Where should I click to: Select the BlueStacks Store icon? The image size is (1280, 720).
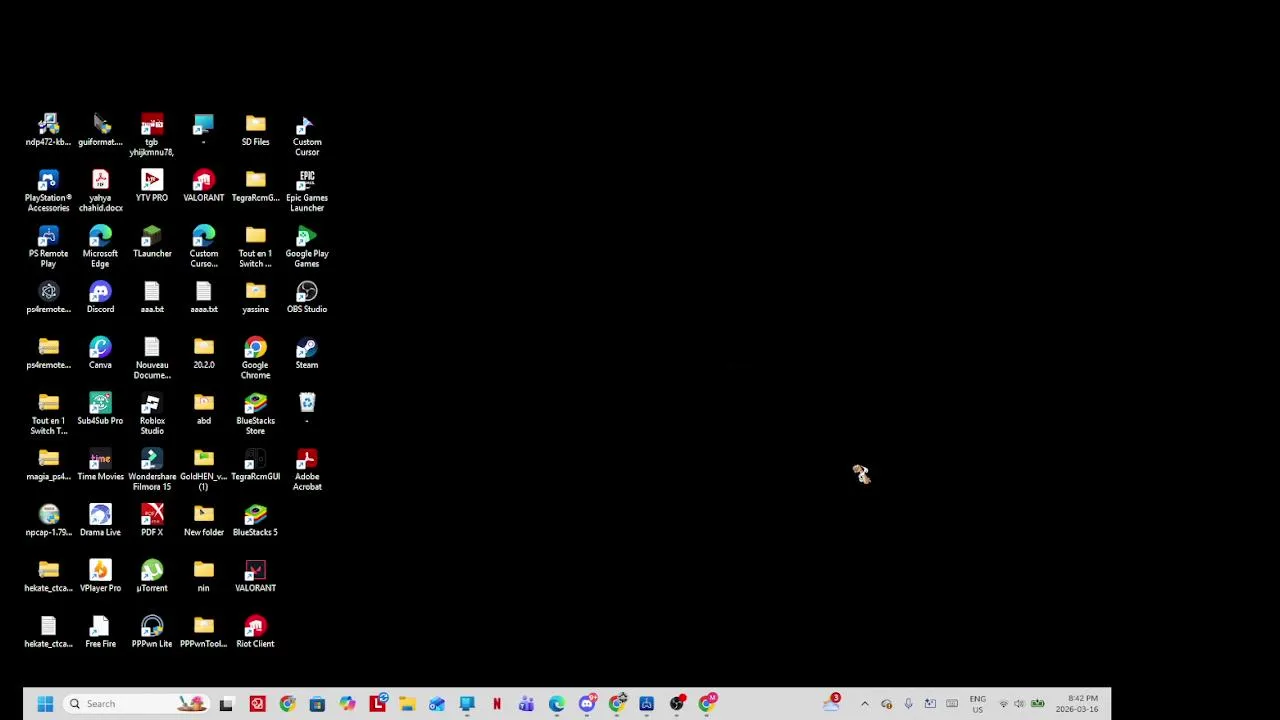click(x=255, y=414)
